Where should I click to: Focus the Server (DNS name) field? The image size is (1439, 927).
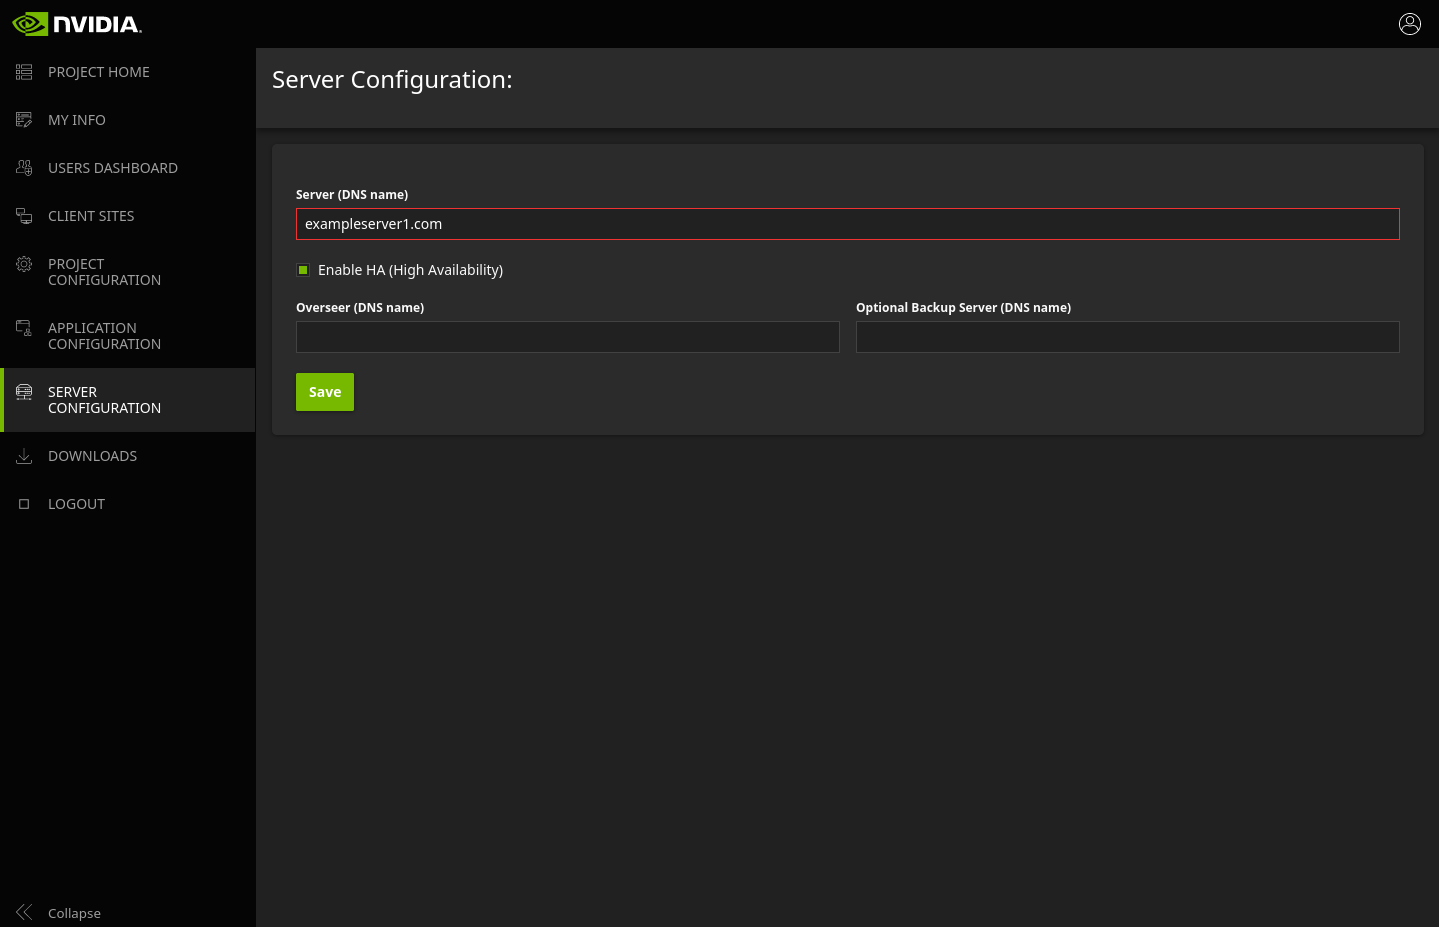pyautogui.click(x=848, y=224)
